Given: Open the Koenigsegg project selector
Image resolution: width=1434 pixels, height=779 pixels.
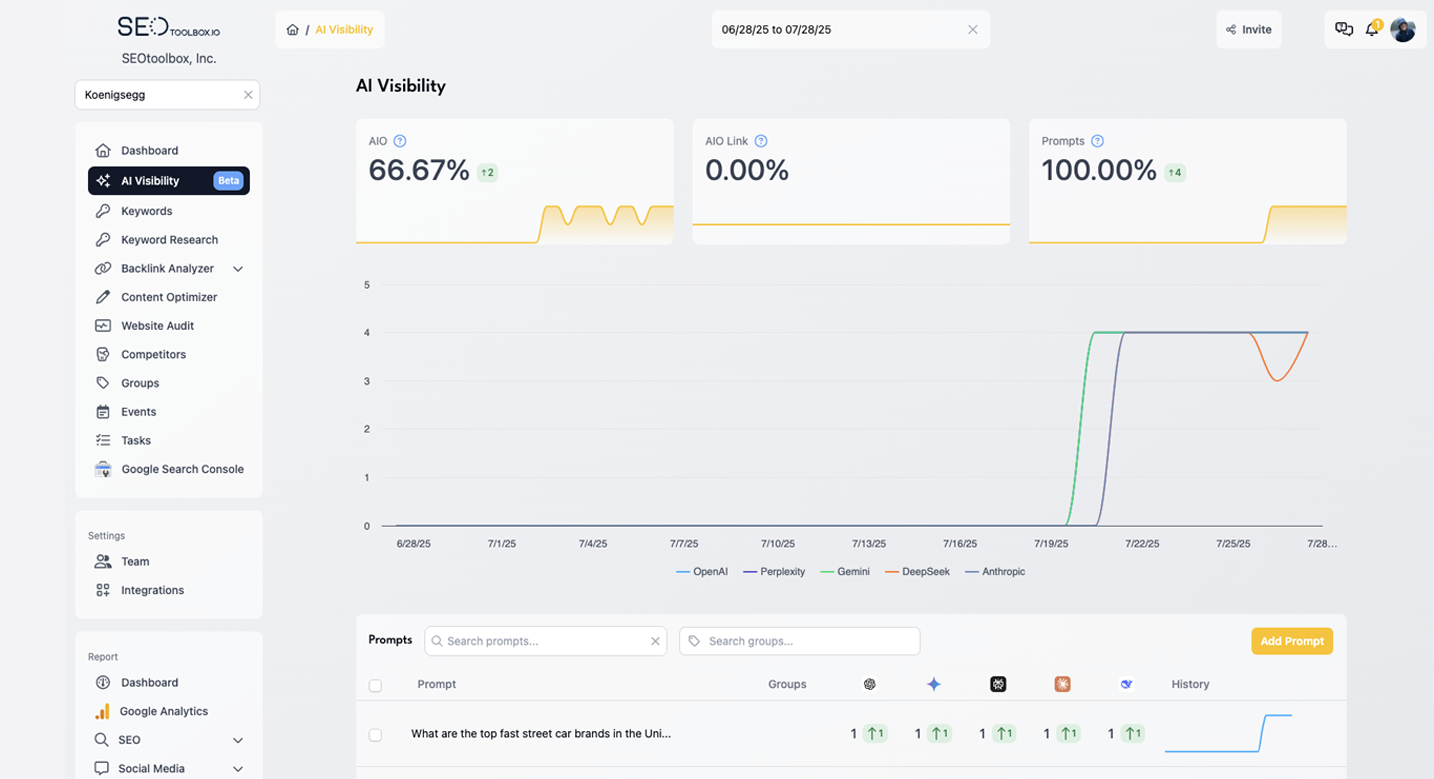Looking at the screenshot, I should coord(167,95).
